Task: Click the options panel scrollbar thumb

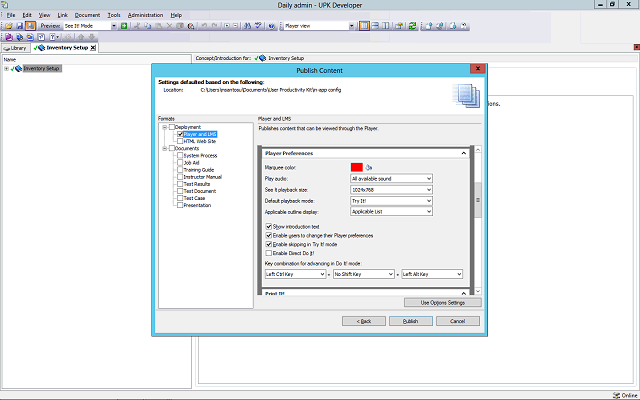Action: point(478,200)
